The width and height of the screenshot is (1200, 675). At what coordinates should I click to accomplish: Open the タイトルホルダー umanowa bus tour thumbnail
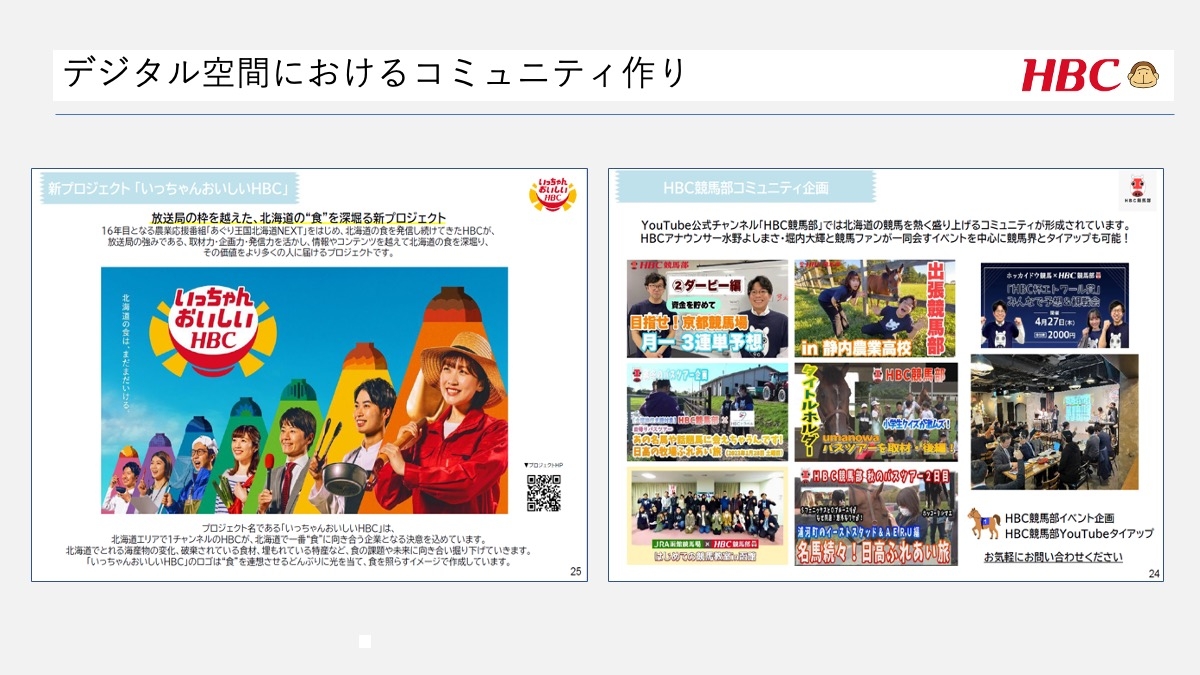pyautogui.click(x=875, y=411)
